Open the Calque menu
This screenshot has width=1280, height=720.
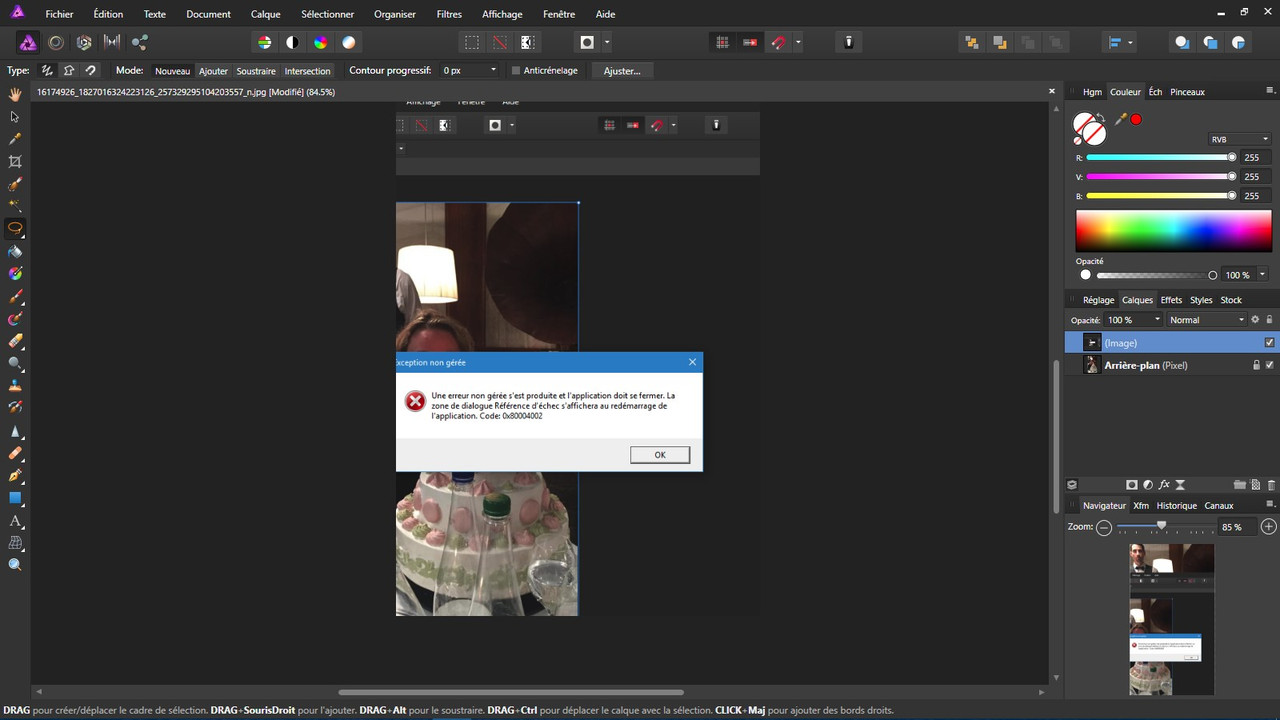point(265,14)
